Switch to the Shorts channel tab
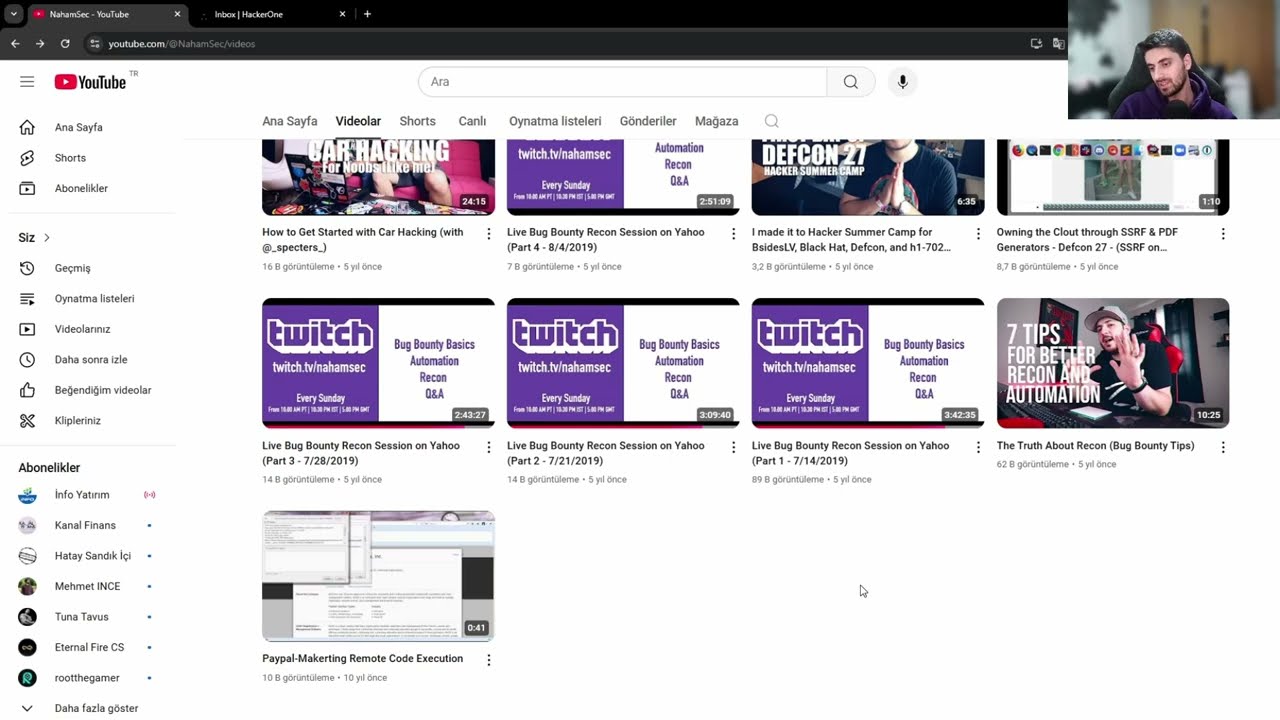Viewport: 1280px width, 720px height. pos(417,121)
